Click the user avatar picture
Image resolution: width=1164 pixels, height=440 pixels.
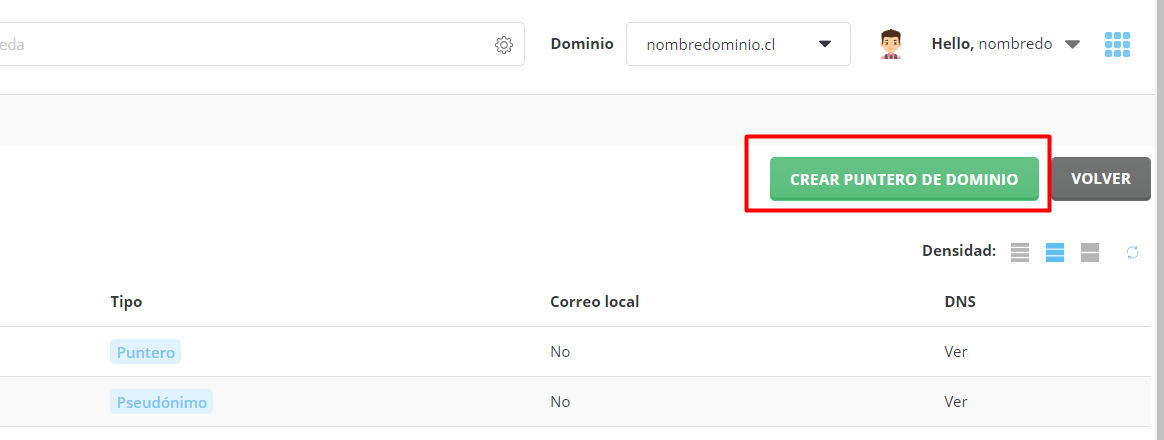889,45
